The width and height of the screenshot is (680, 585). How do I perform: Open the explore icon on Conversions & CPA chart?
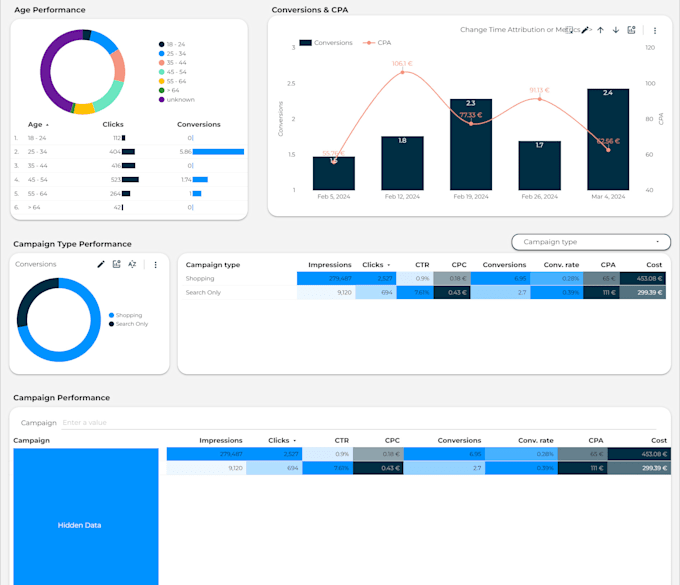click(631, 30)
